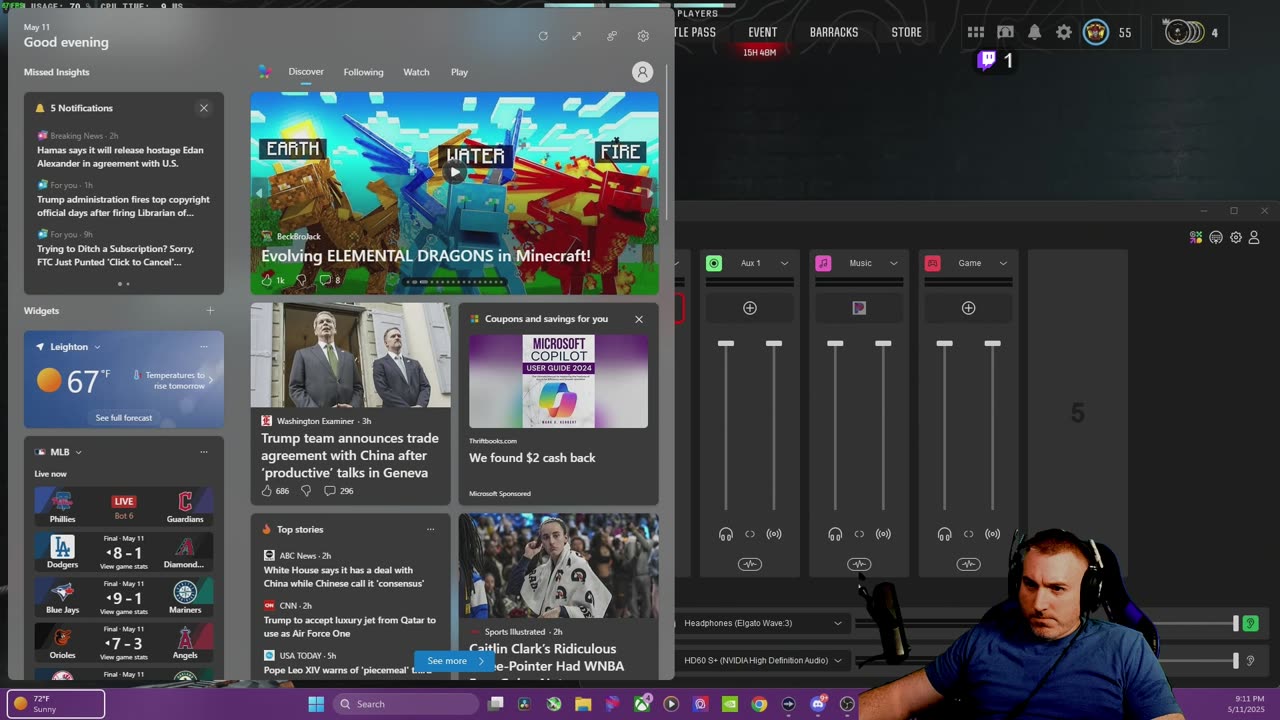Open Leighton weather widget options menu
The height and width of the screenshot is (720, 1280).
point(204,347)
